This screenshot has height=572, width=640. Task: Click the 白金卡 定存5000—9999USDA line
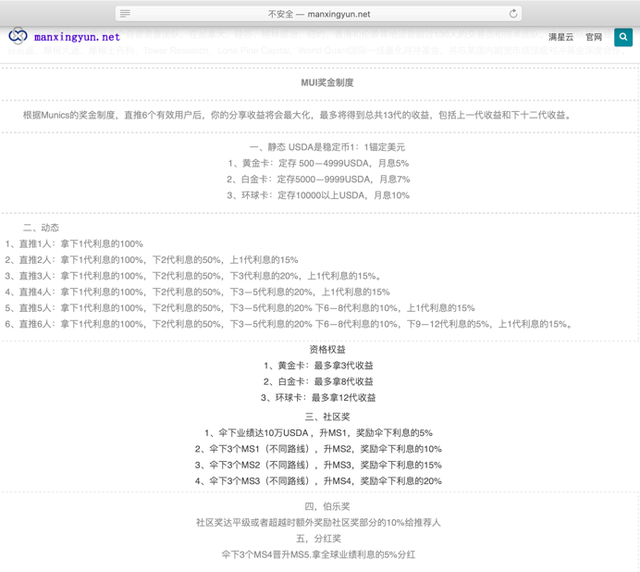(319, 179)
